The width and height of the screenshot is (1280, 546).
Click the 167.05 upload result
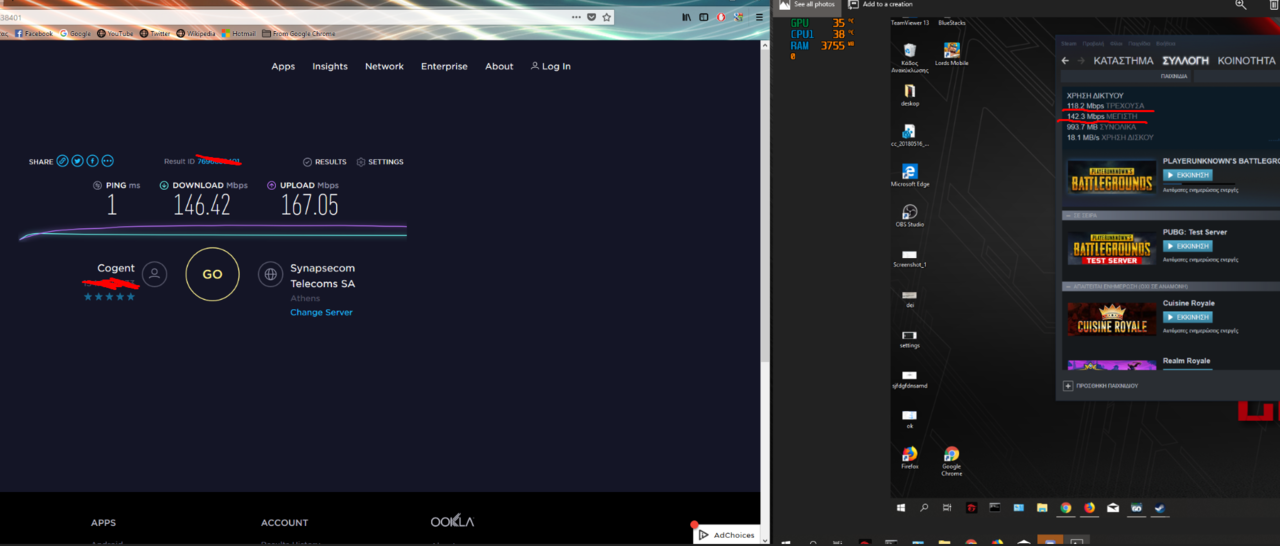click(x=309, y=205)
